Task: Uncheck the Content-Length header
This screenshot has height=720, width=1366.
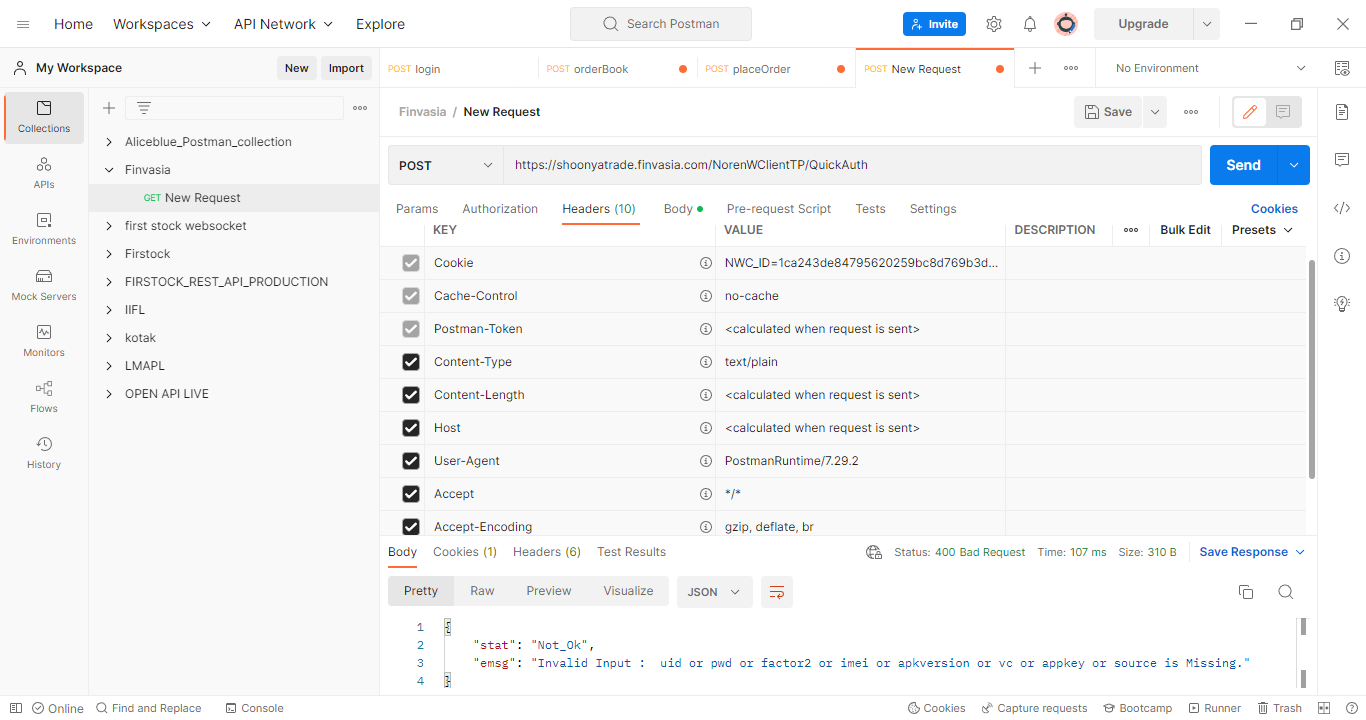Action: click(x=411, y=395)
